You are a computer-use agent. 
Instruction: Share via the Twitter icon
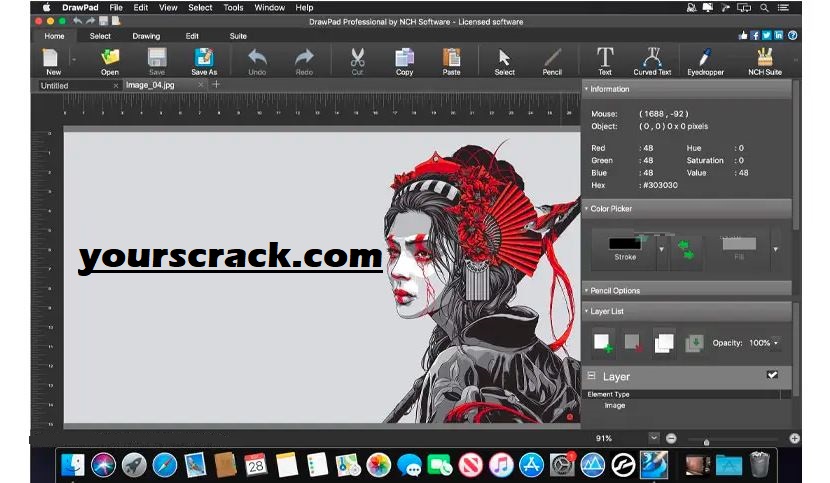coord(766,35)
